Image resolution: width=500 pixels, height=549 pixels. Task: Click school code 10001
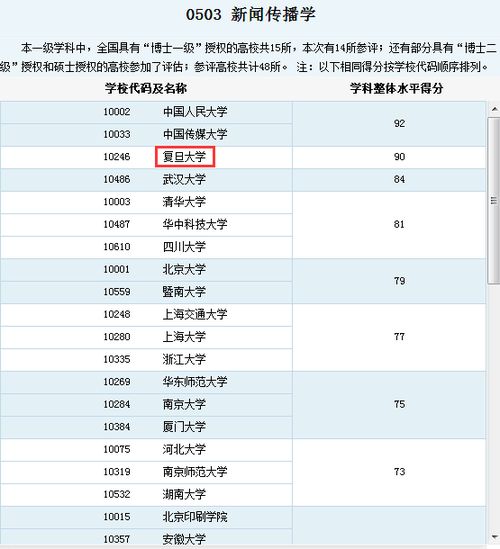117,269
